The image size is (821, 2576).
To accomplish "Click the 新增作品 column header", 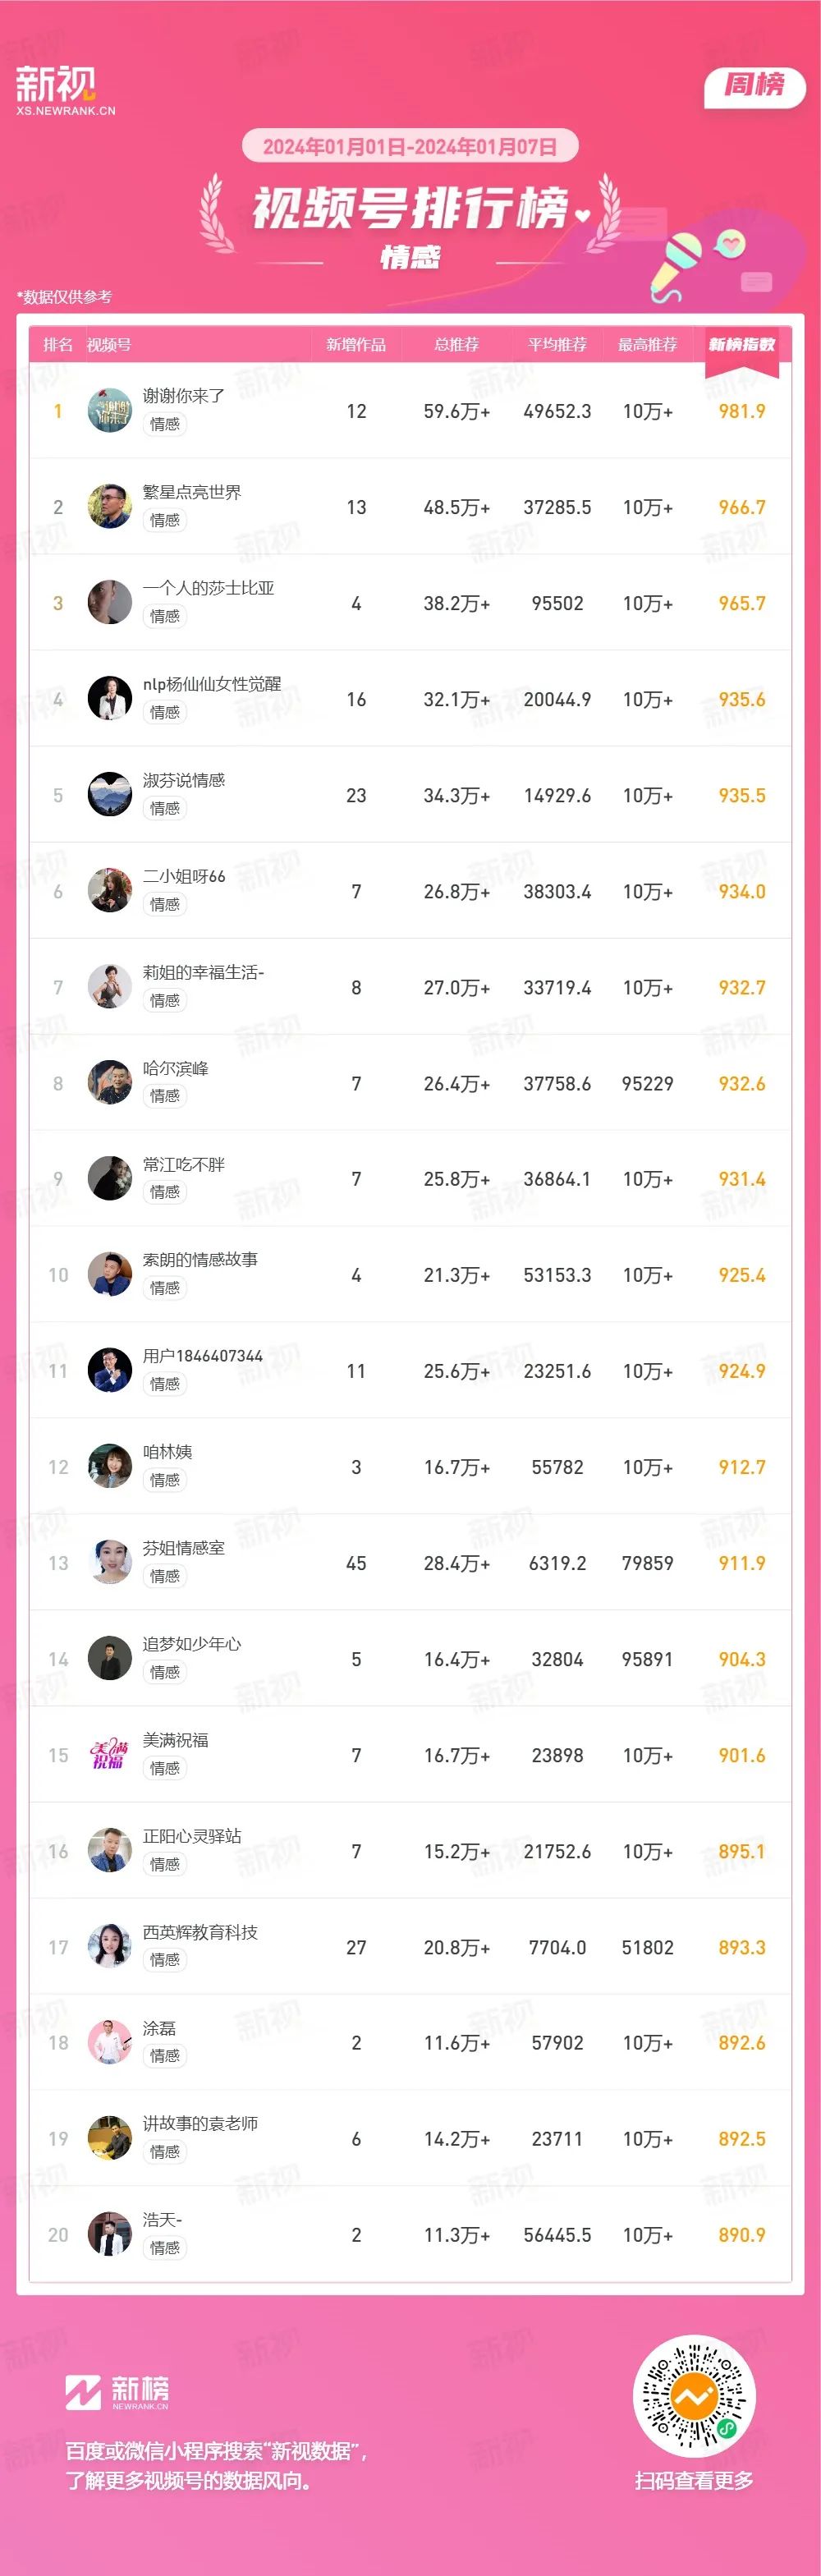I will [x=356, y=345].
